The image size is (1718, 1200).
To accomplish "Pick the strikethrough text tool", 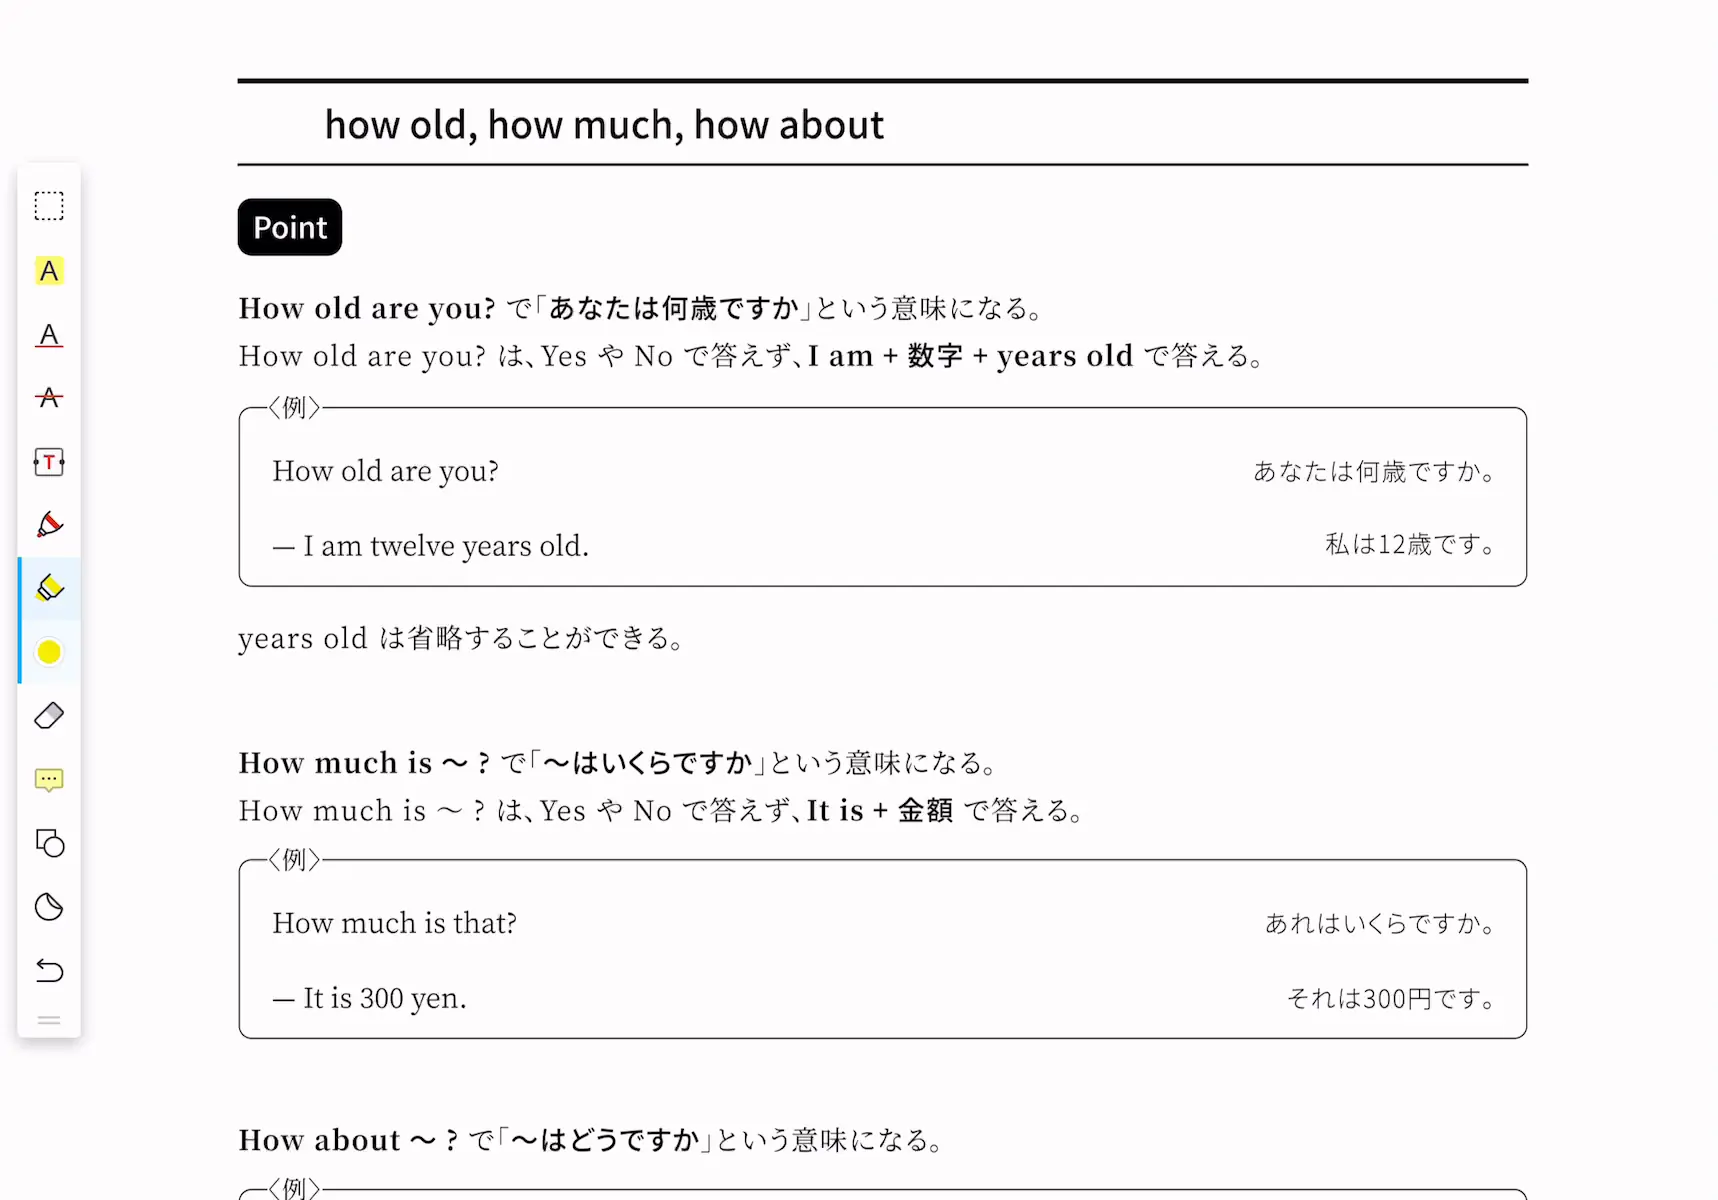I will [x=49, y=398].
